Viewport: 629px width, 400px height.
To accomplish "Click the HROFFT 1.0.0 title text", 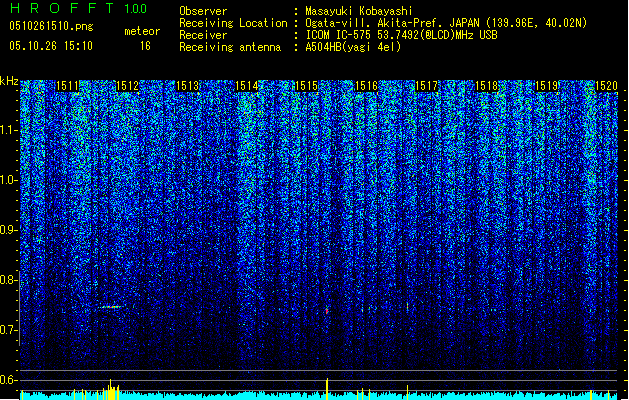I will [x=79, y=8].
